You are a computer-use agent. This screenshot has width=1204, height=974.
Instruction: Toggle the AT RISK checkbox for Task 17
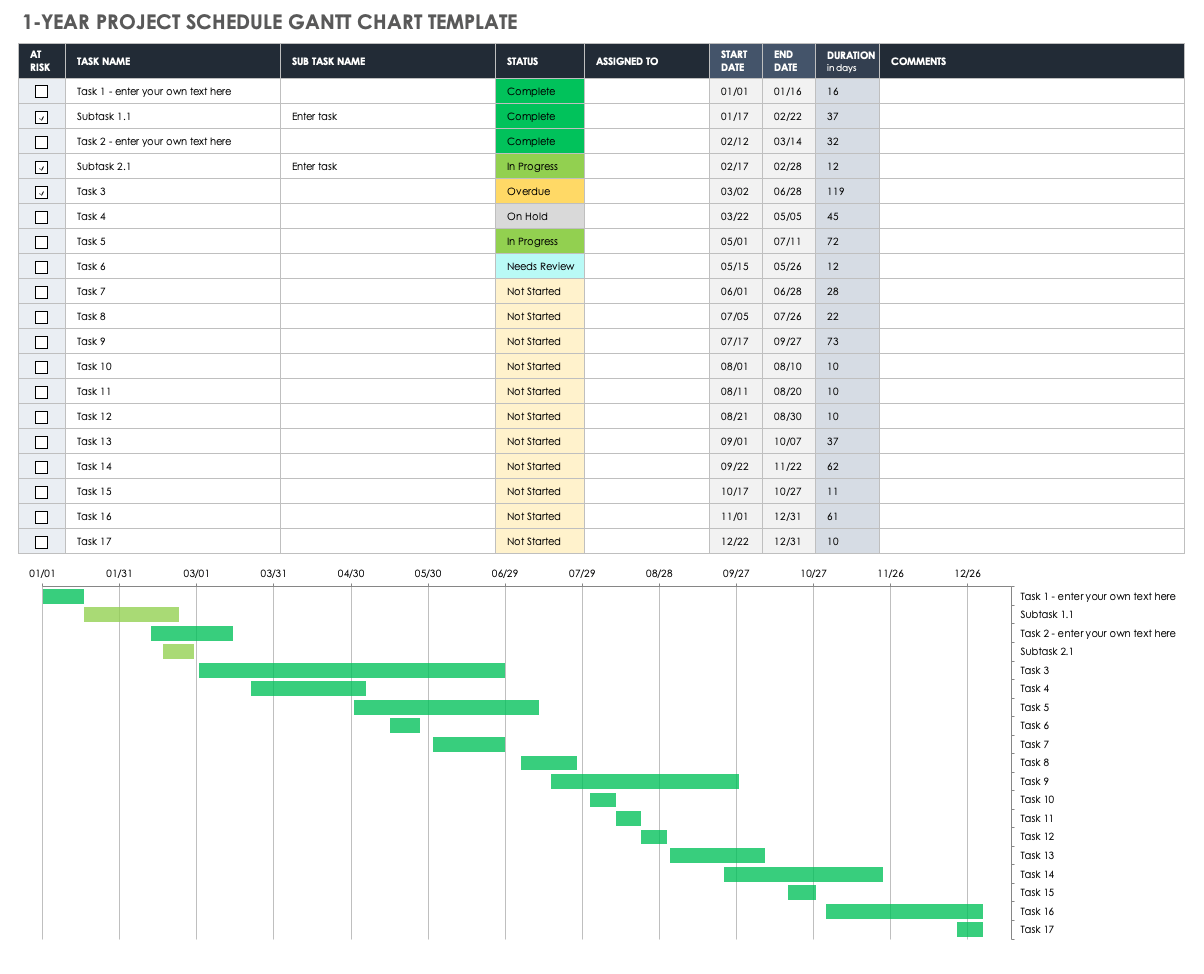(41, 541)
